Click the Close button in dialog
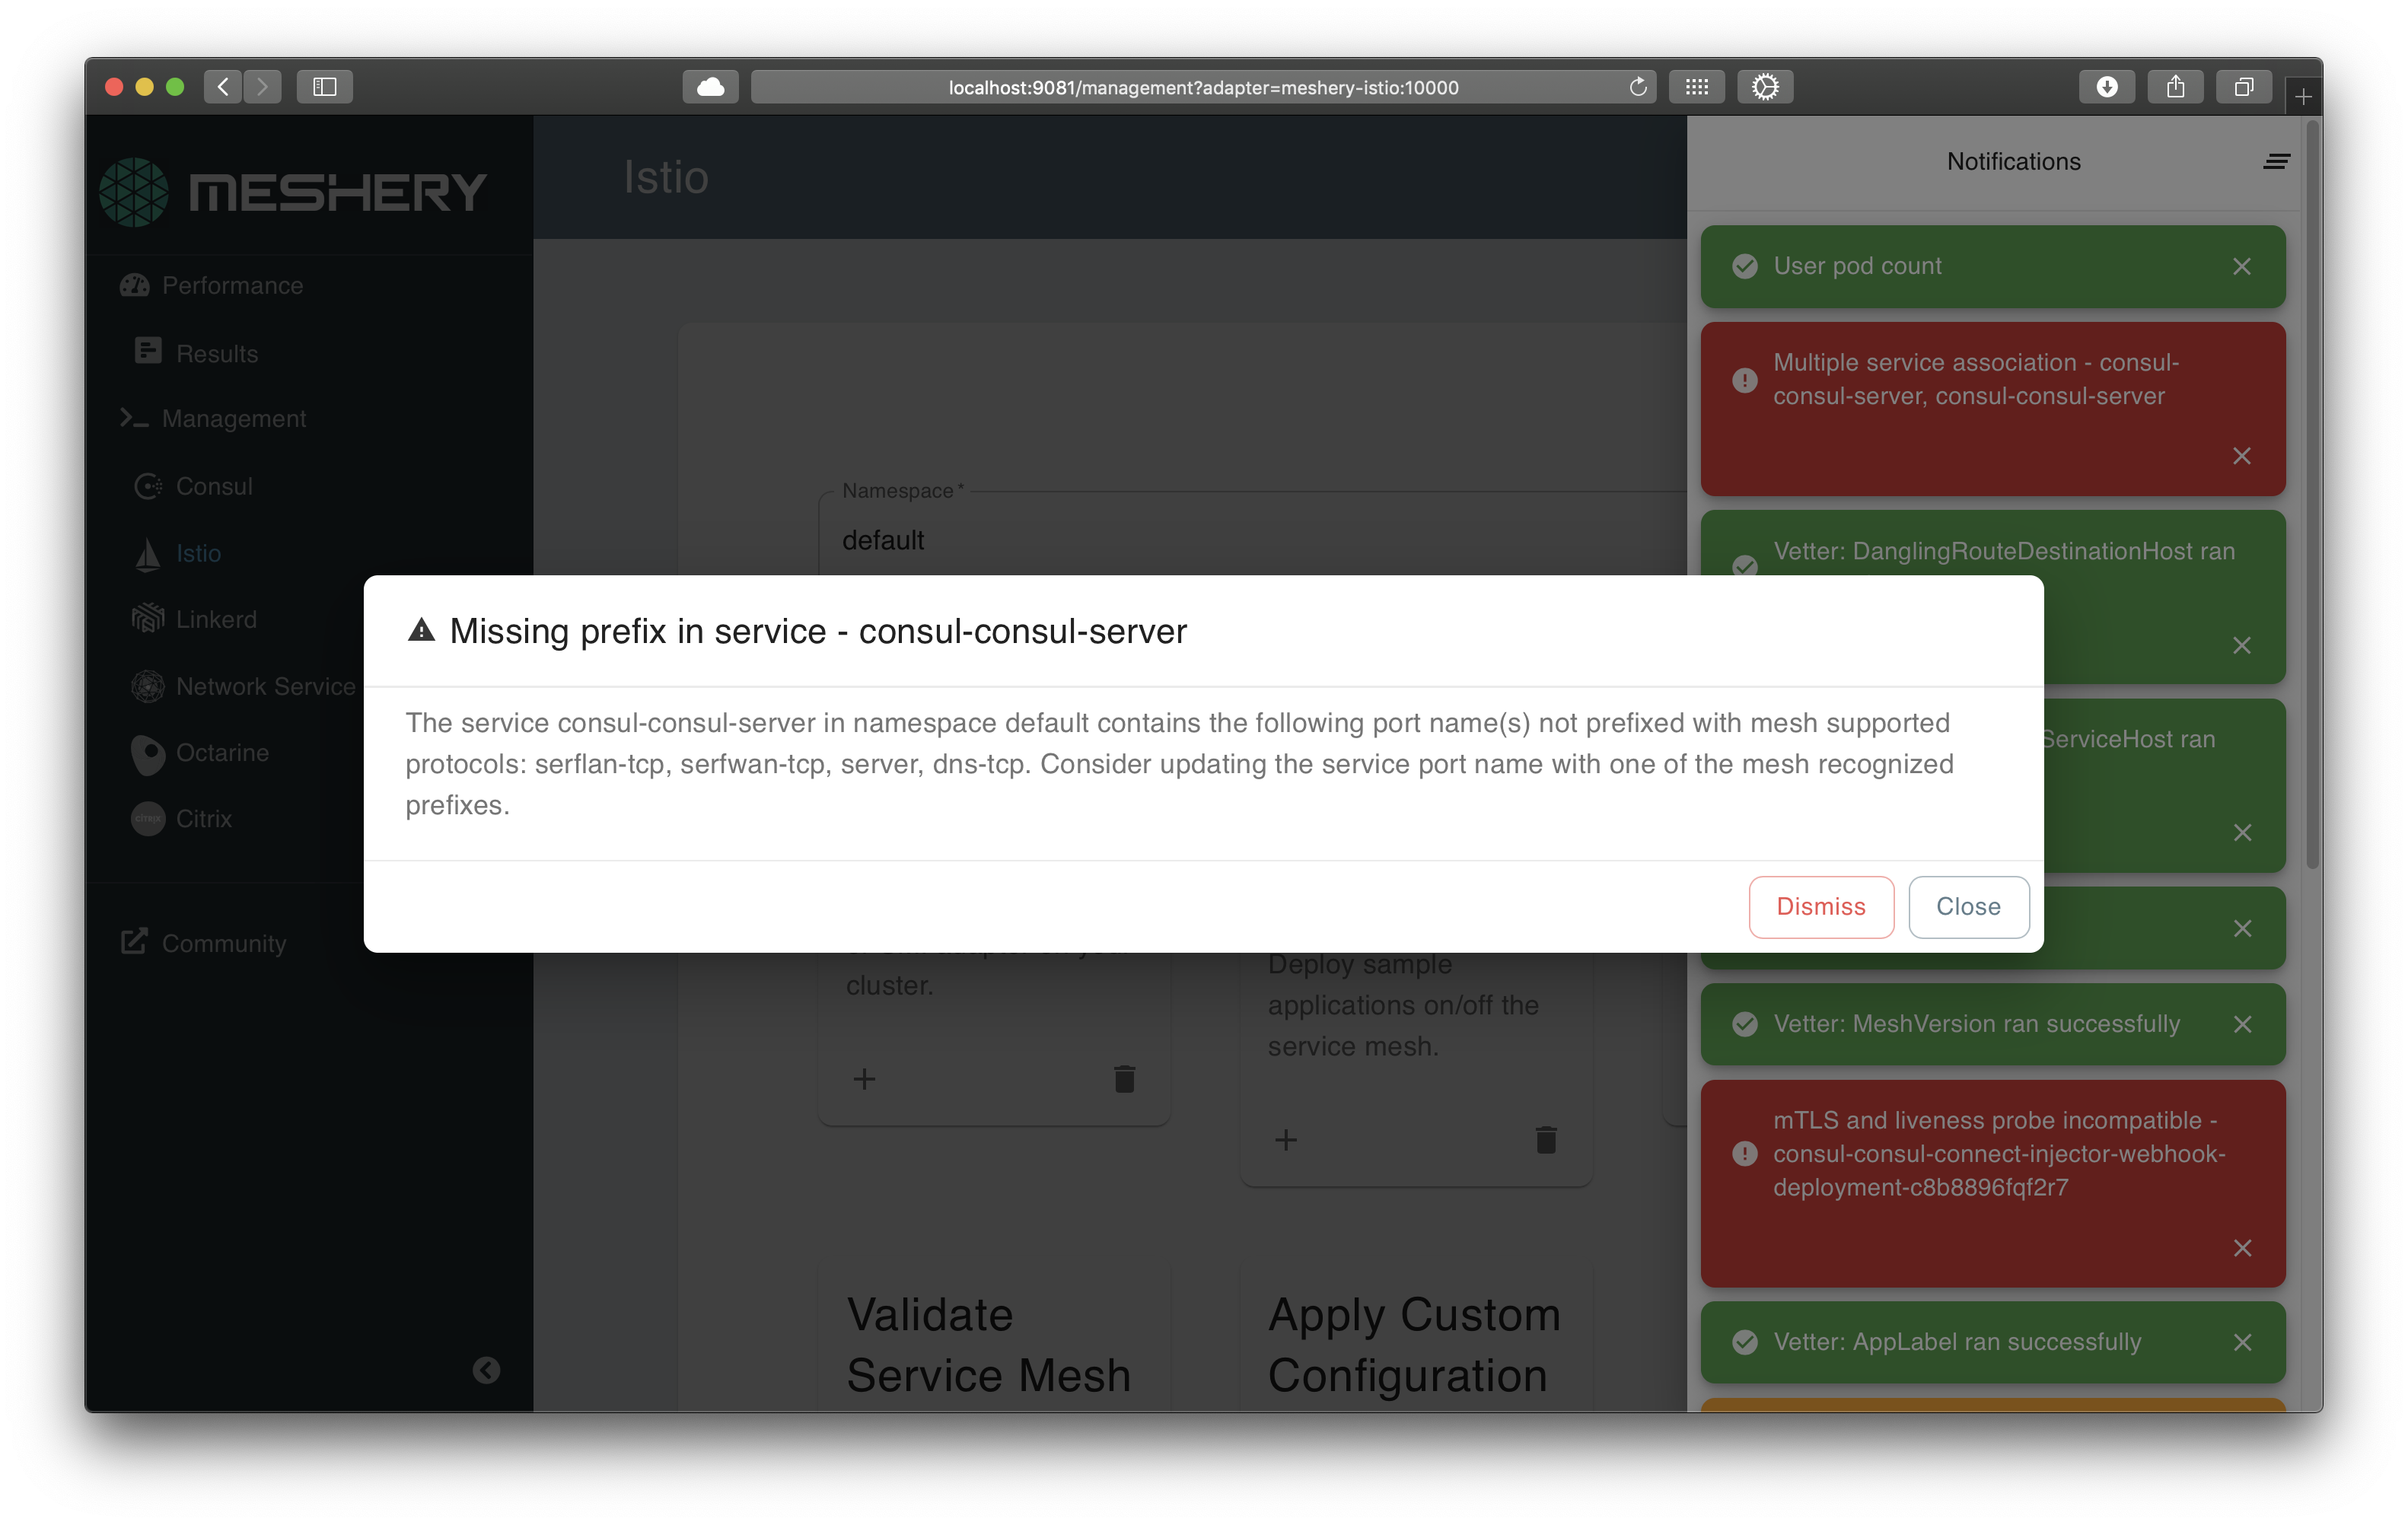 (1969, 906)
